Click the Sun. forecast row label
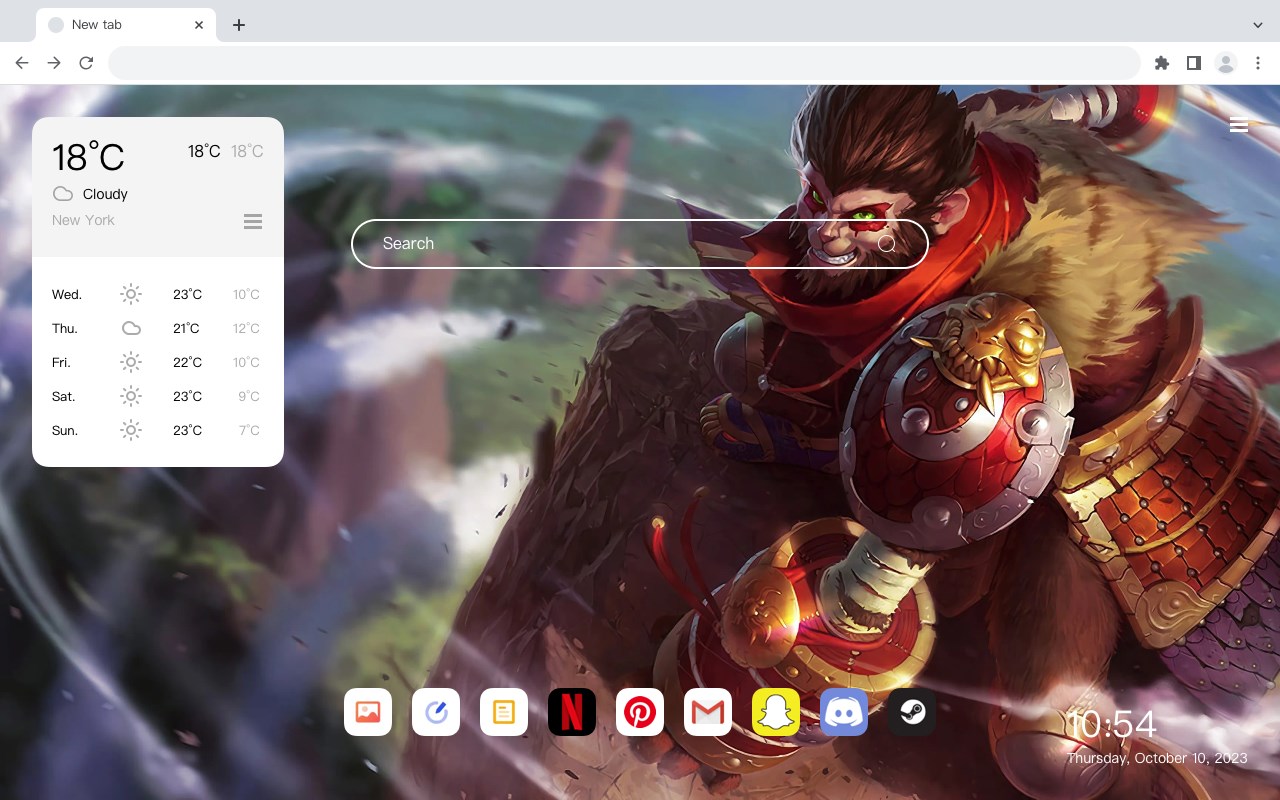The height and width of the screenshot is (800, 1280). 65,430
